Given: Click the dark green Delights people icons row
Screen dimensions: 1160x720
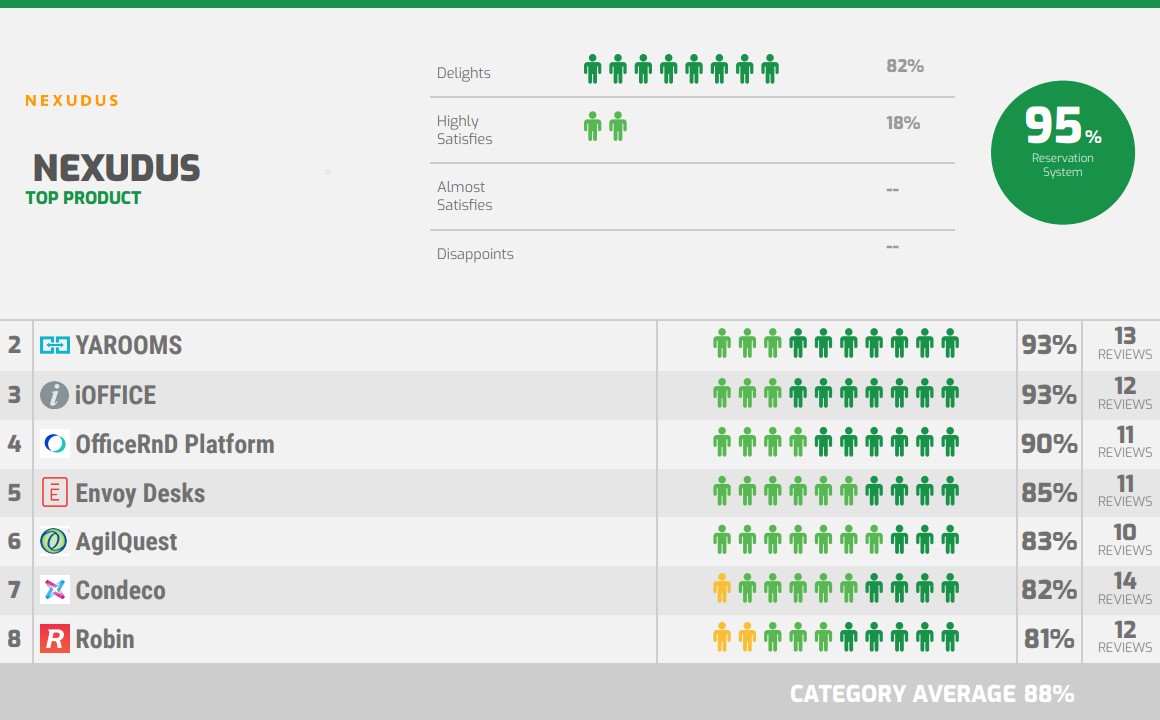Looking at the screenshot, I should (x=681, y=69).
